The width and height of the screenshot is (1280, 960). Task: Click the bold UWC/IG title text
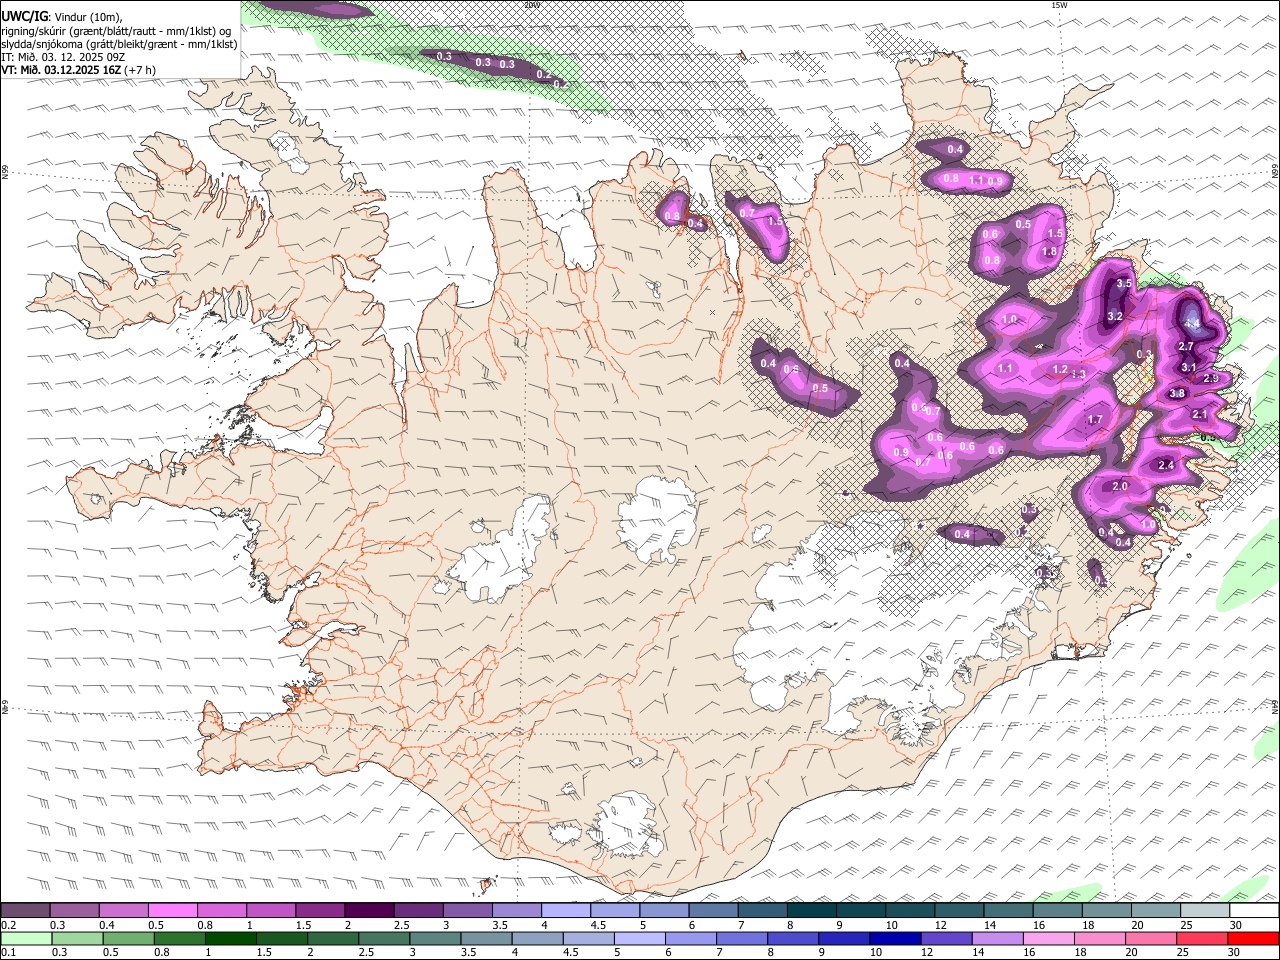tap(24, 17)
